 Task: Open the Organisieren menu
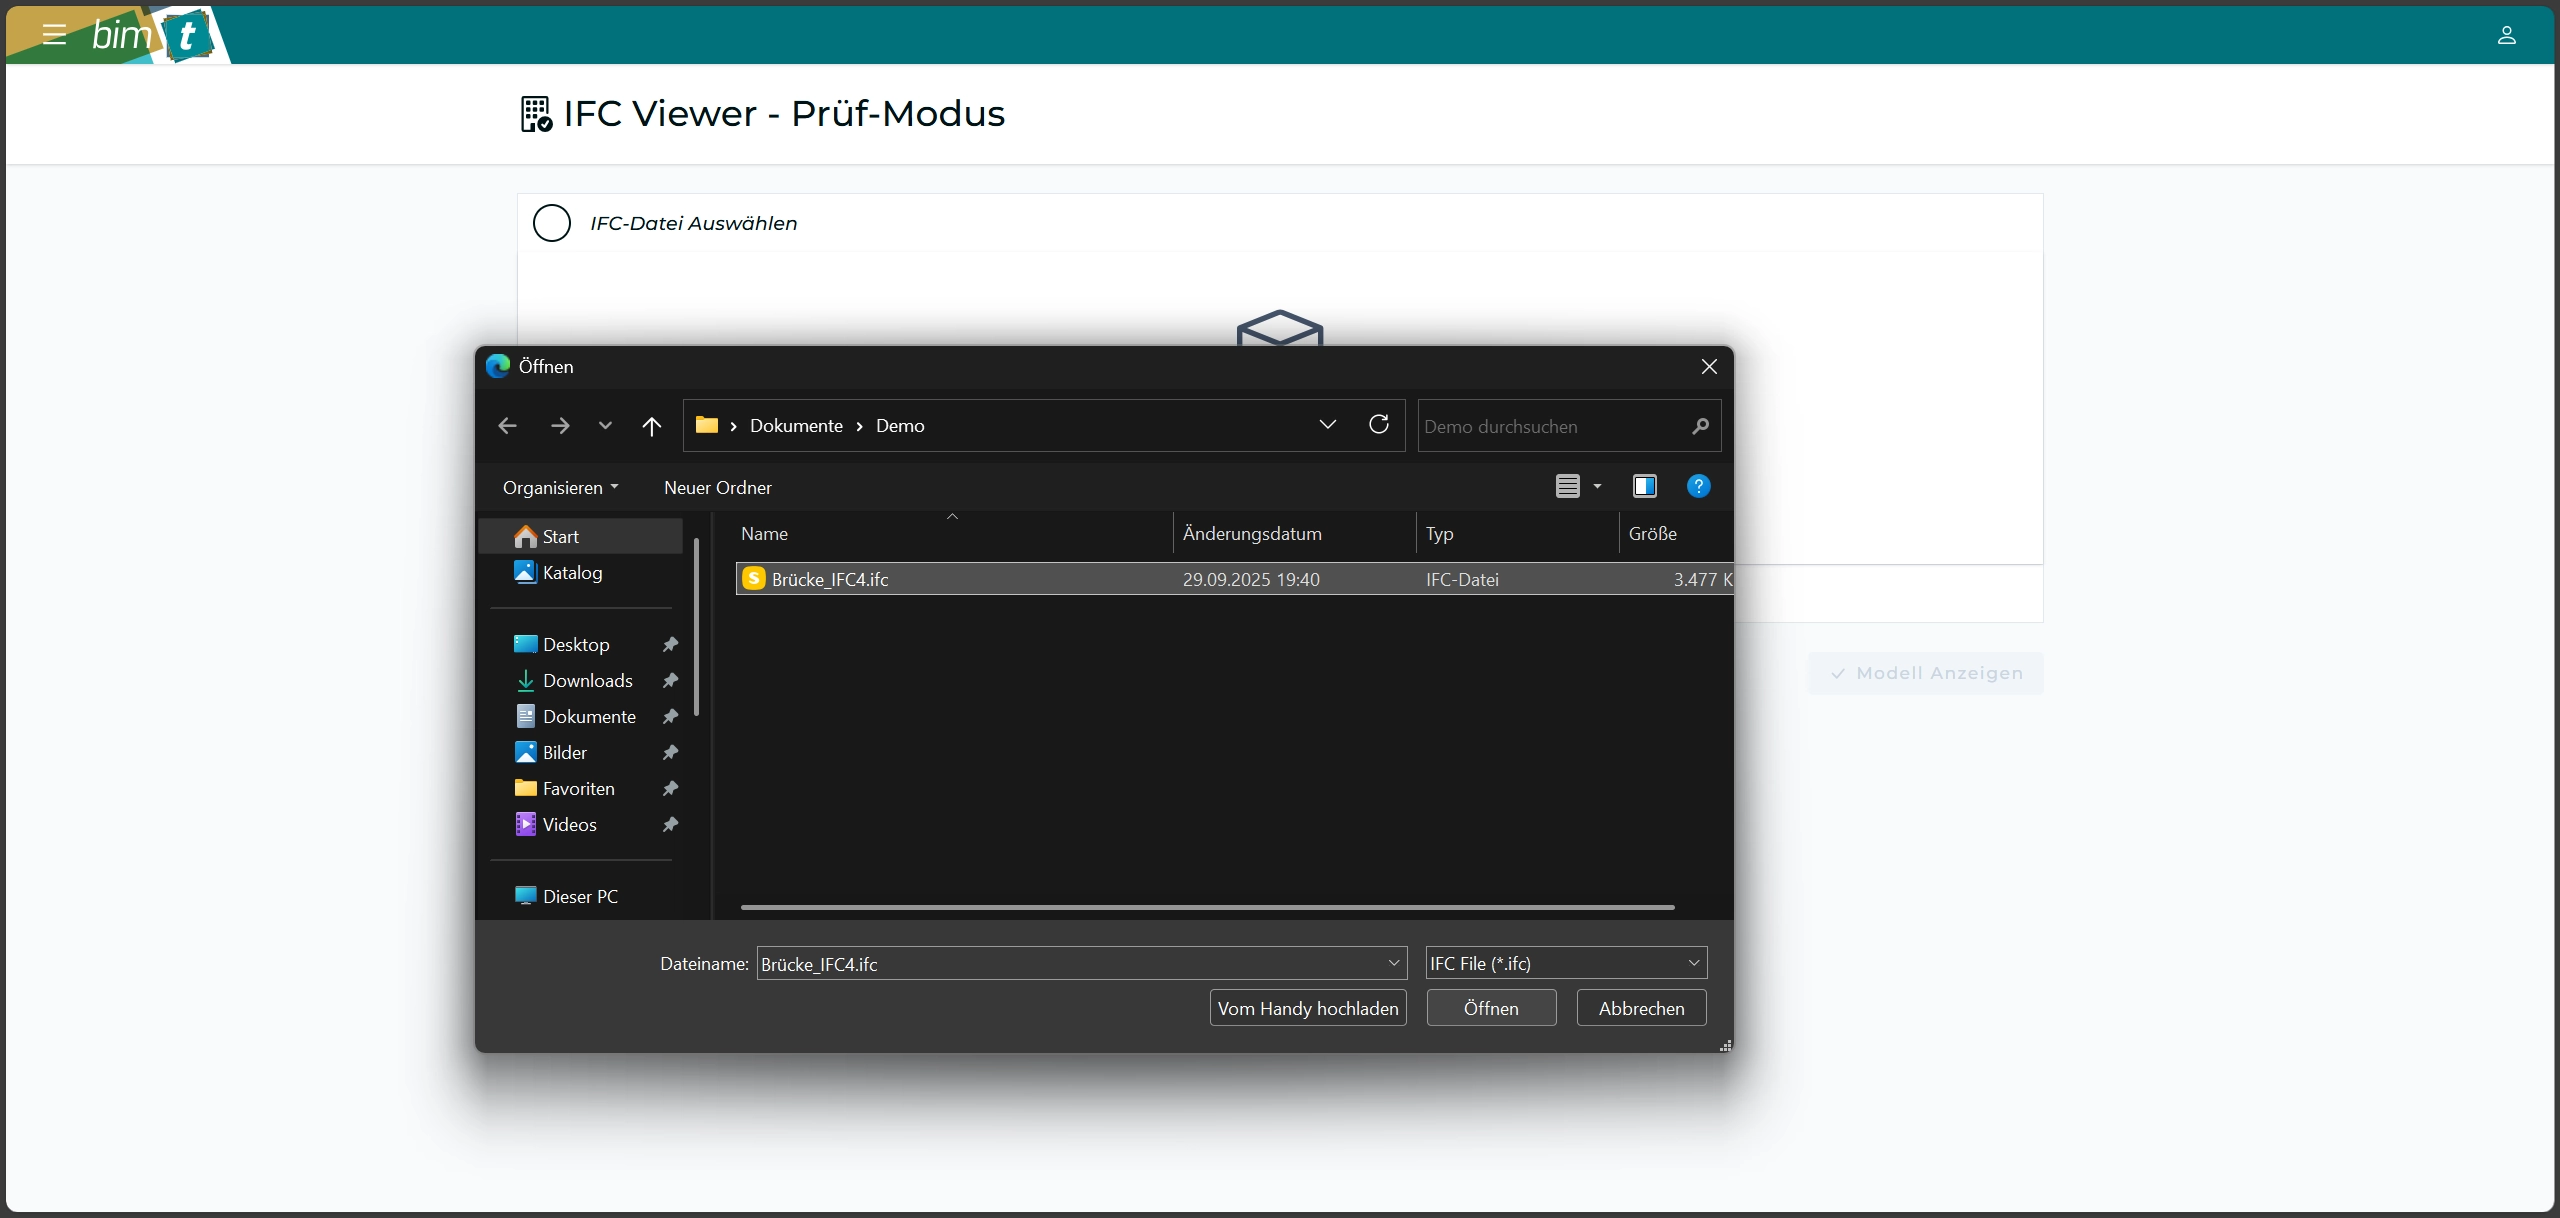coord(560,488)
